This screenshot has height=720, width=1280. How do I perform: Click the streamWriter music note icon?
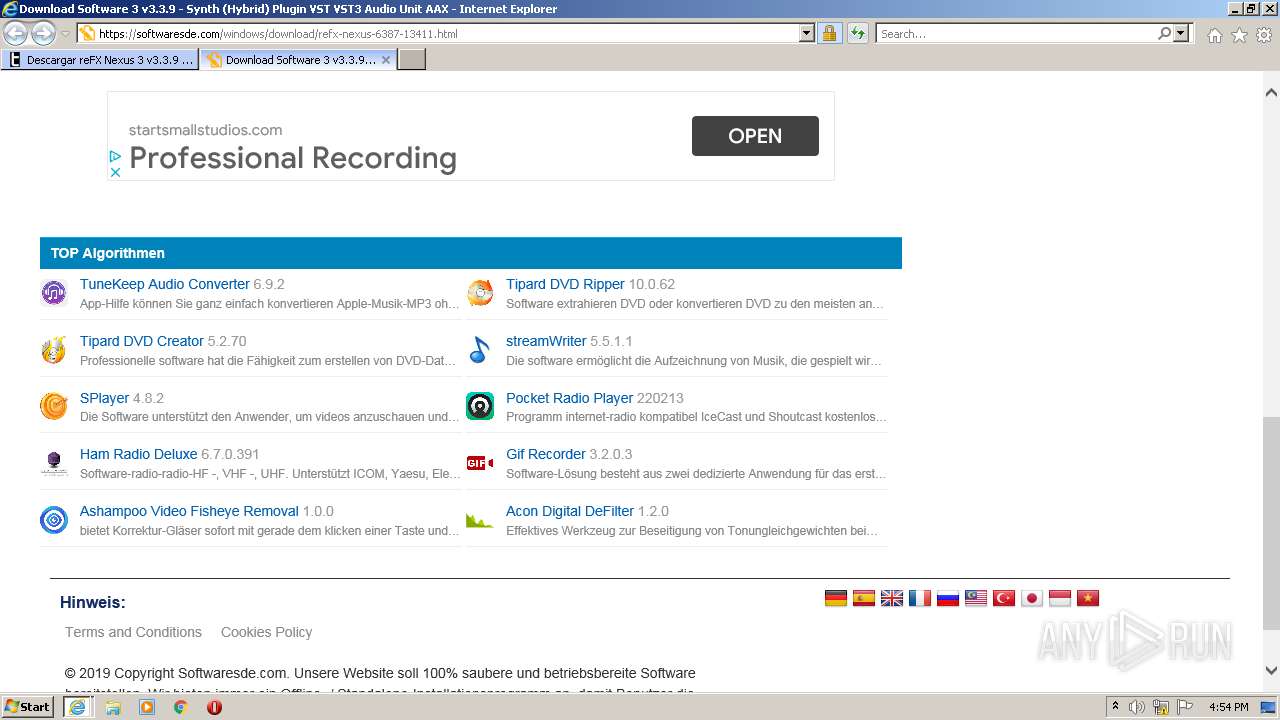tap(480, 350)
